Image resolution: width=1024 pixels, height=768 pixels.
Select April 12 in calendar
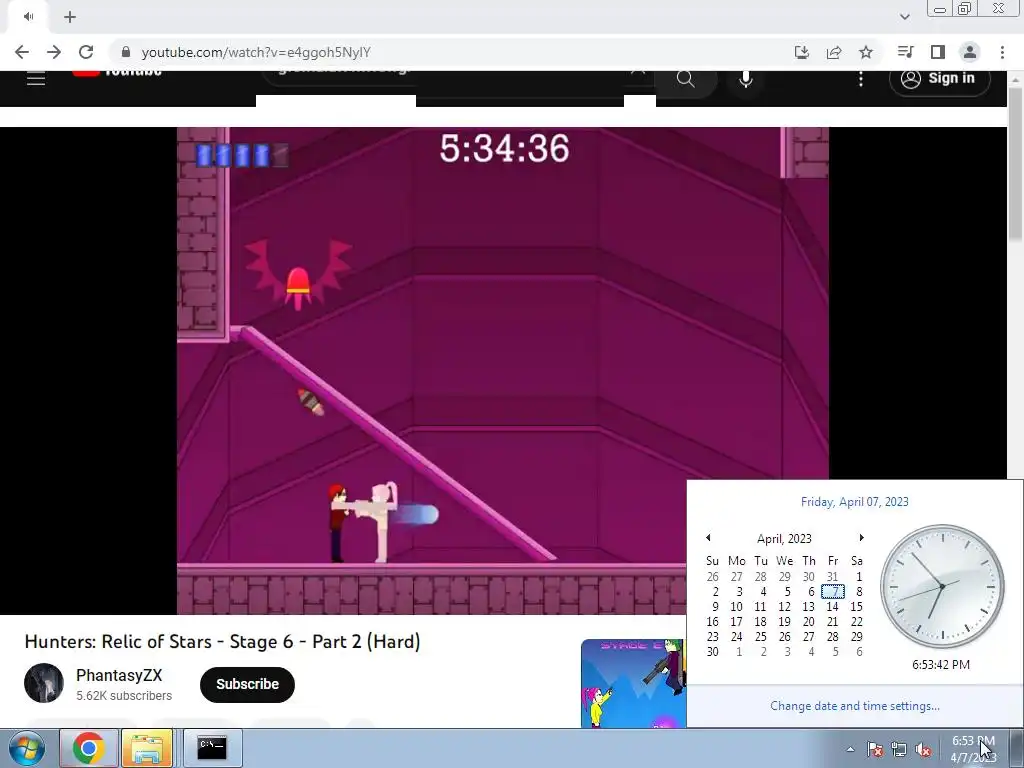pyautogui.click(x=784, y=607)
